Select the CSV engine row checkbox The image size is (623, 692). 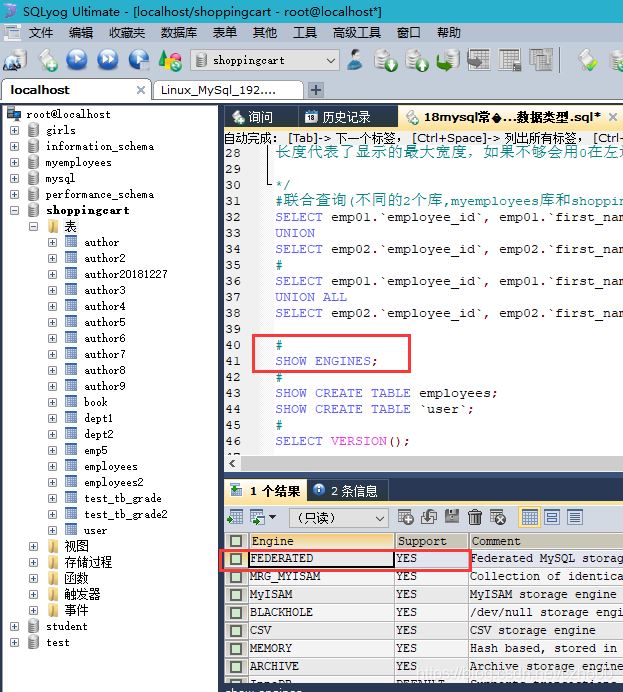click(235, 631)
